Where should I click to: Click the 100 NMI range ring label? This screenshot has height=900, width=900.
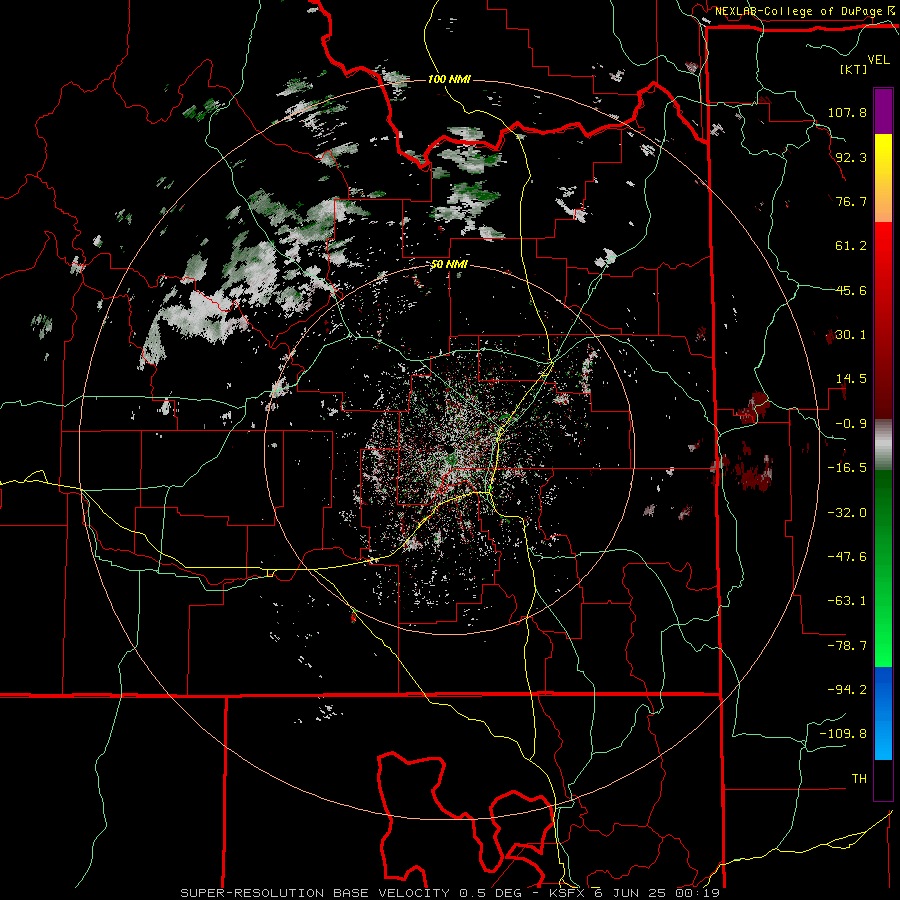click(449, 79)
